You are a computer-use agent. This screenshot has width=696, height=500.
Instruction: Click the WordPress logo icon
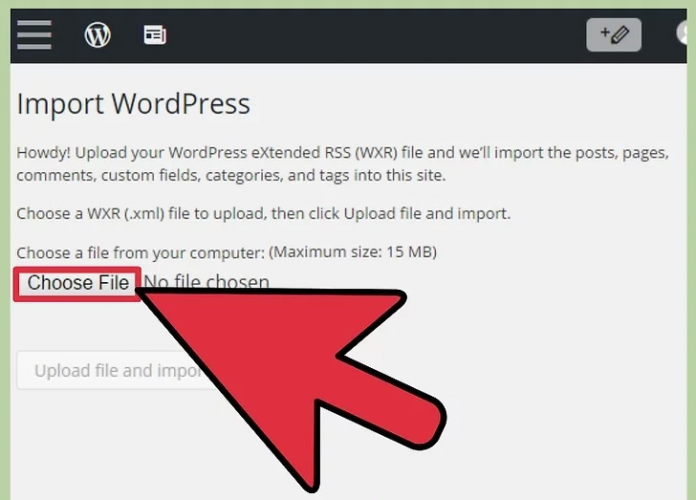pos(97,35)
